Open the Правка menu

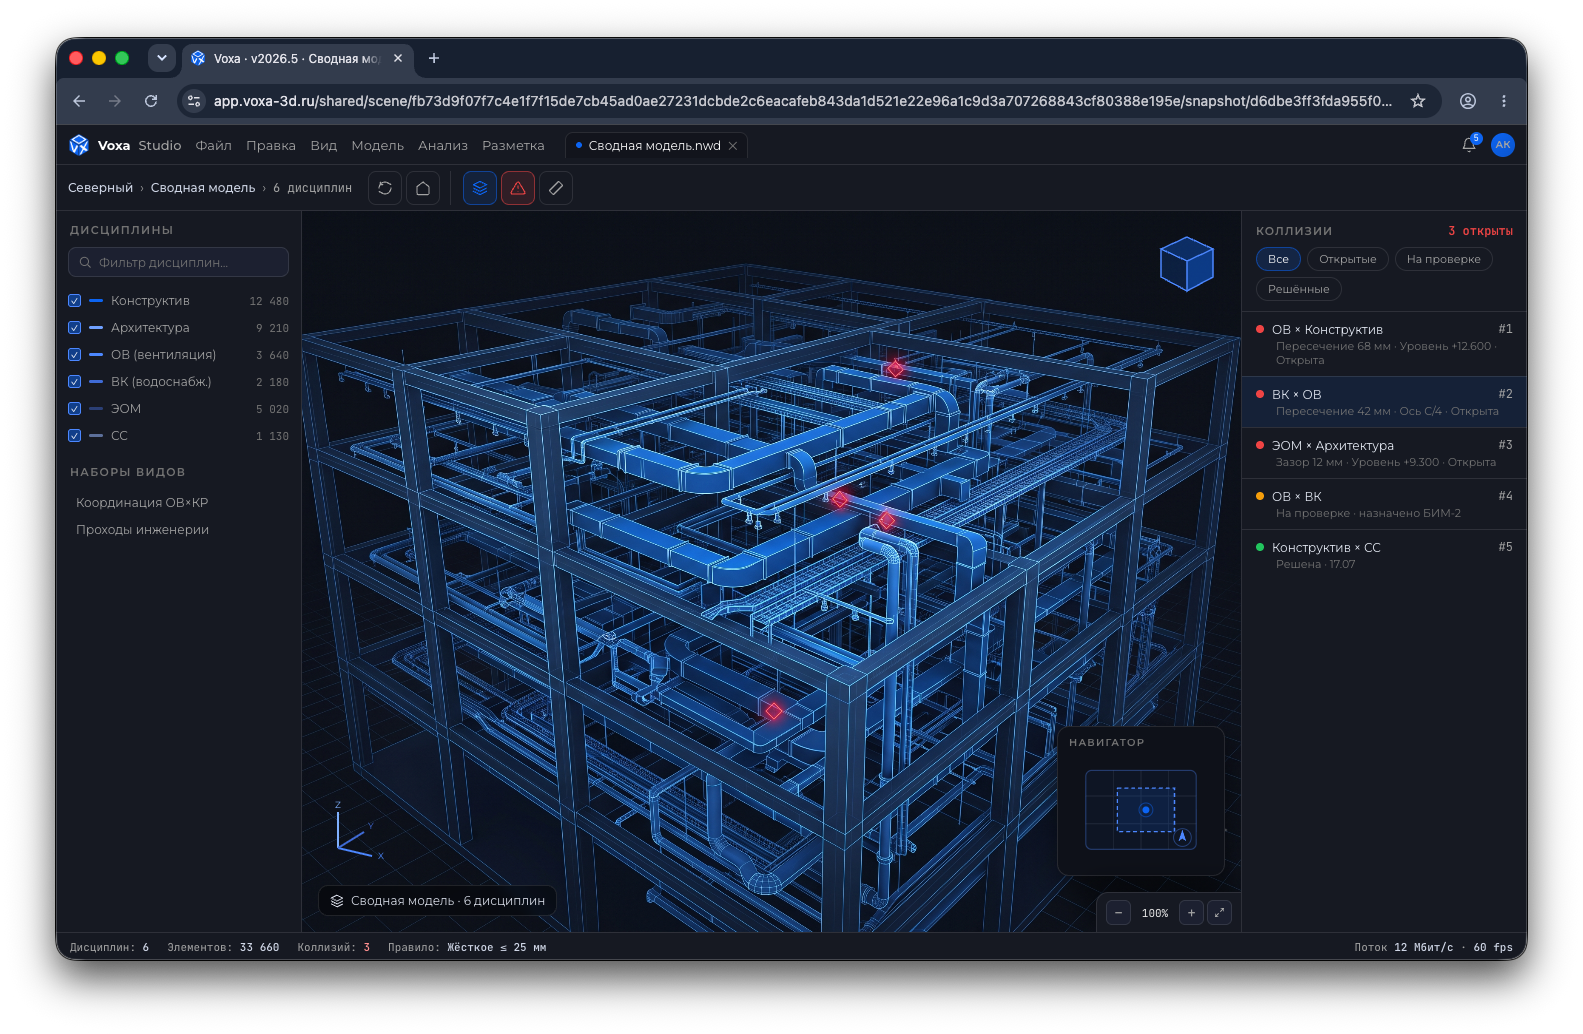tap(271, 146)
